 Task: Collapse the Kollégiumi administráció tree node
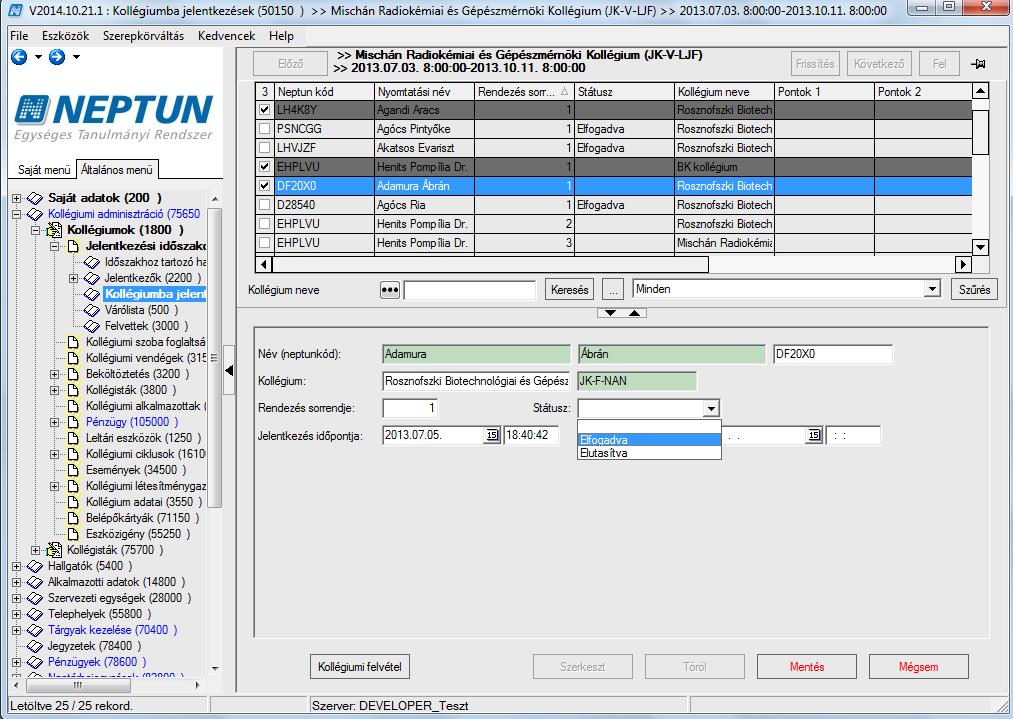click(x=17, y=214)
